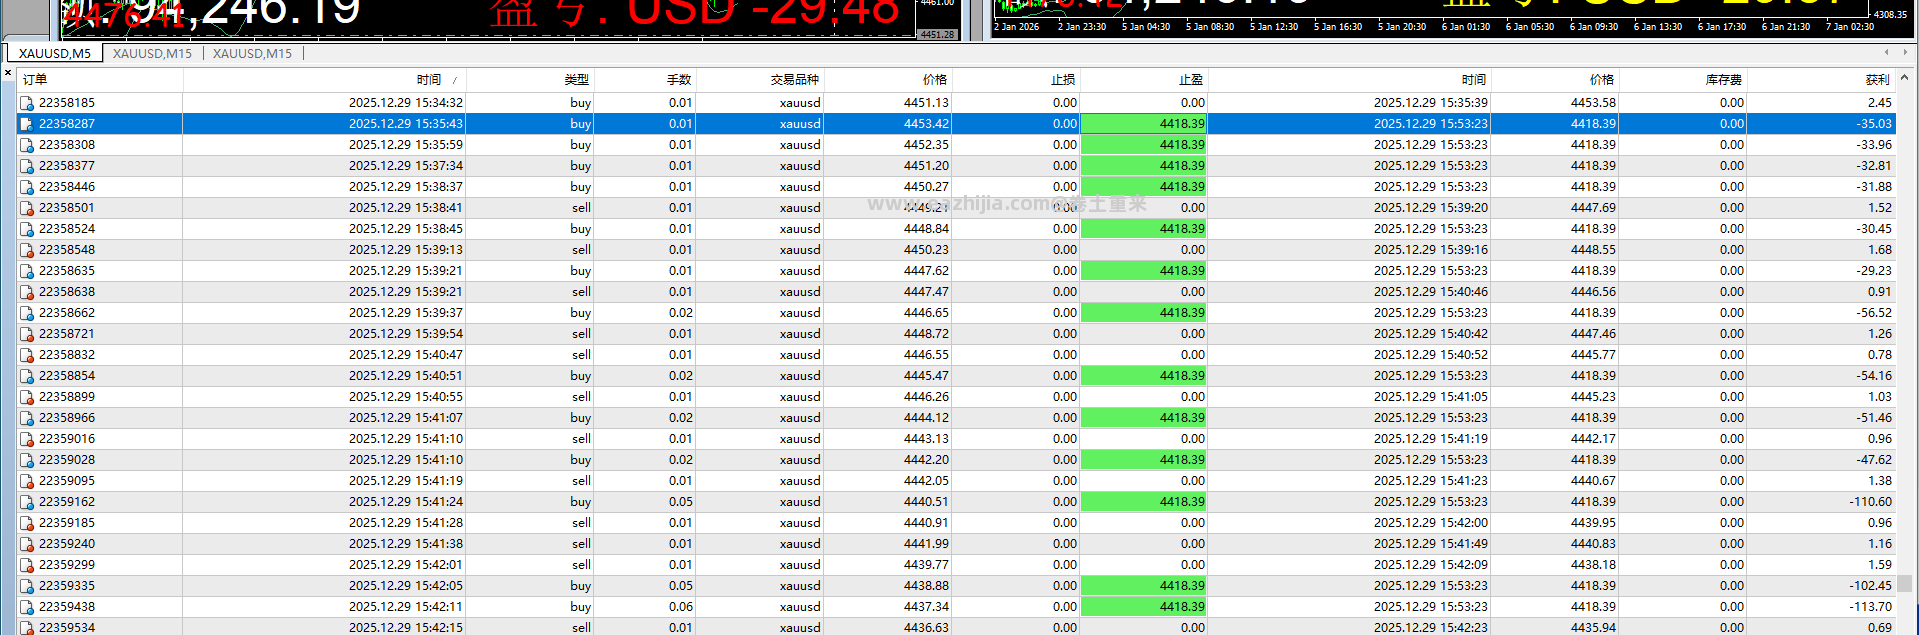Select the close time 2025.12.29 15:42:23

click(1430, 628)
